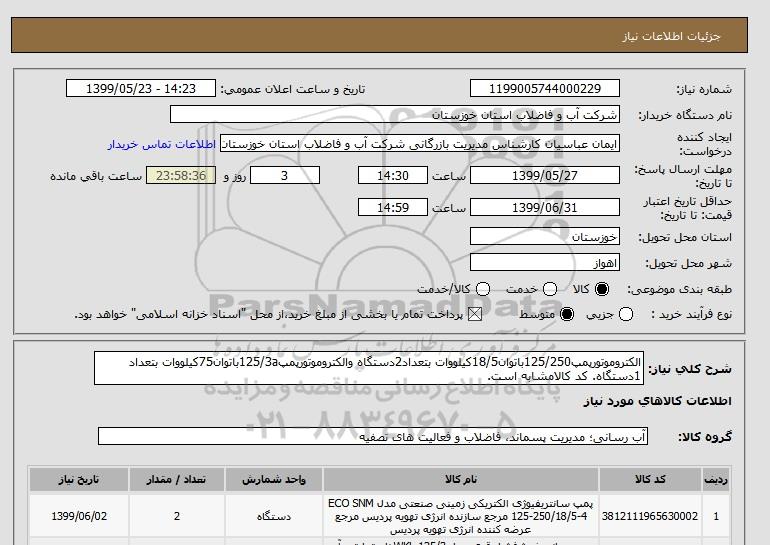Click the need date 1399/06/02
This screenshot has width=770, height=545.
click(x=79, y=516)
